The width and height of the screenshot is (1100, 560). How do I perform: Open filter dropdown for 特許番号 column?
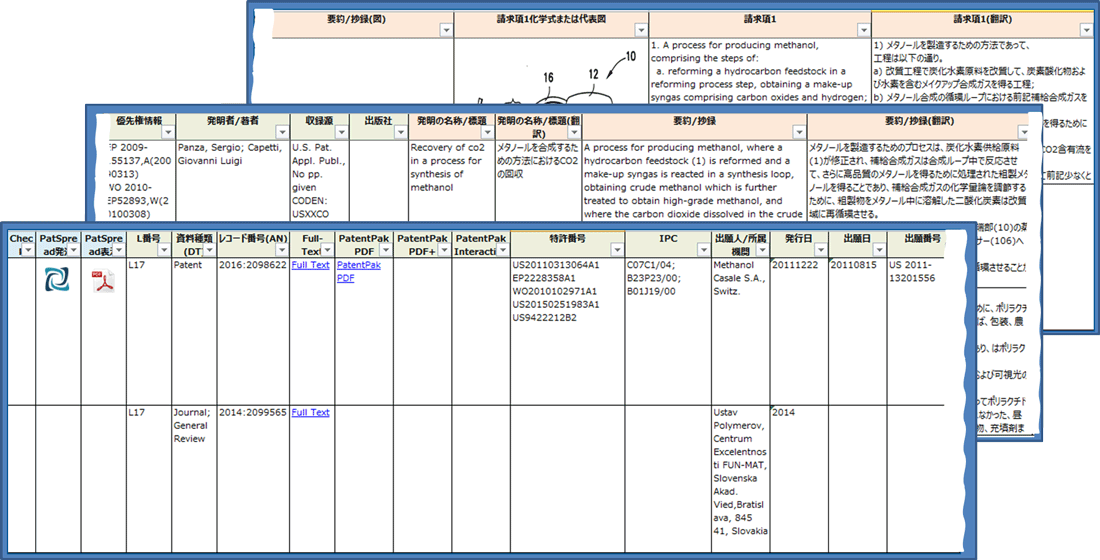tap(617, 251)
